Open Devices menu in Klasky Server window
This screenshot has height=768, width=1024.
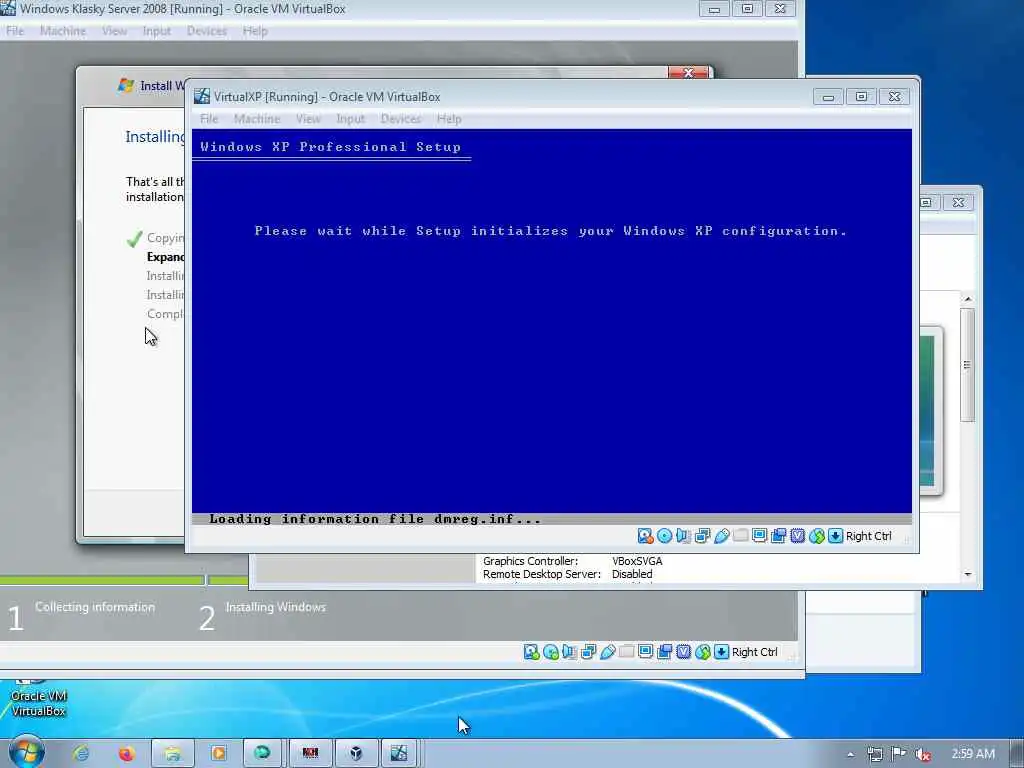206,31
